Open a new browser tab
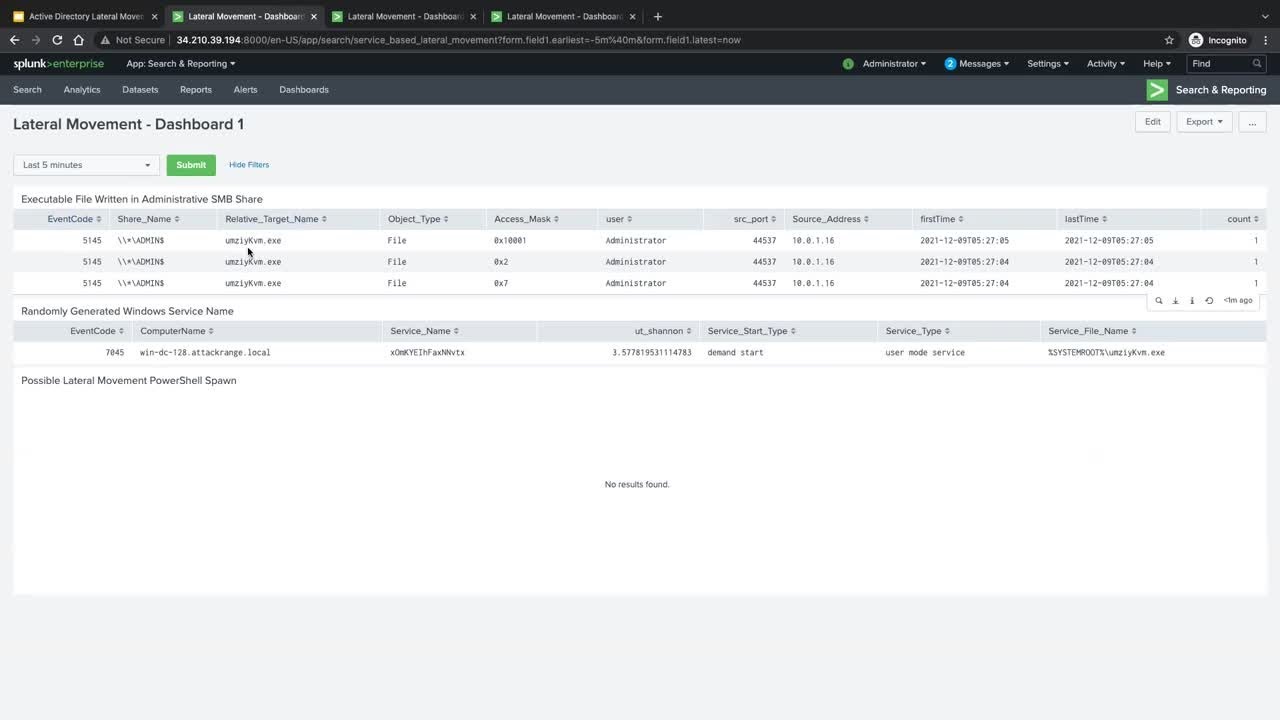Screen dimensions: 1280x720 (657, 16)
